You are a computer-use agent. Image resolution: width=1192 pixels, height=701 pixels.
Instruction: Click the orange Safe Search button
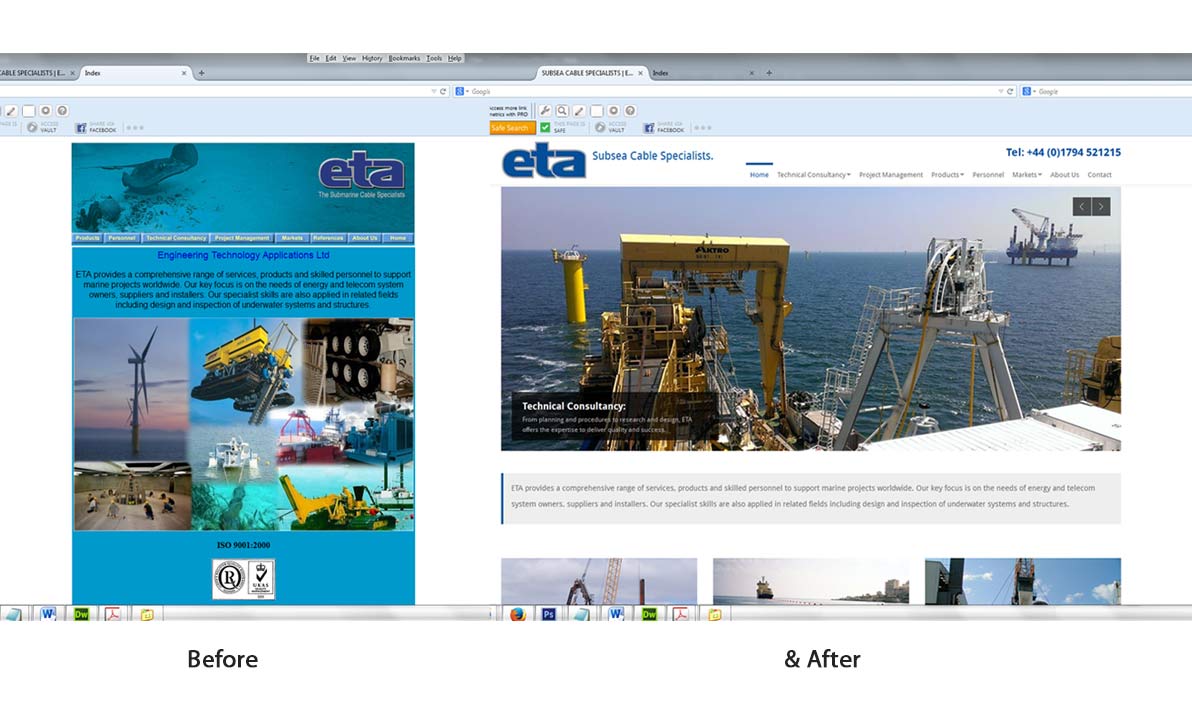511,128
